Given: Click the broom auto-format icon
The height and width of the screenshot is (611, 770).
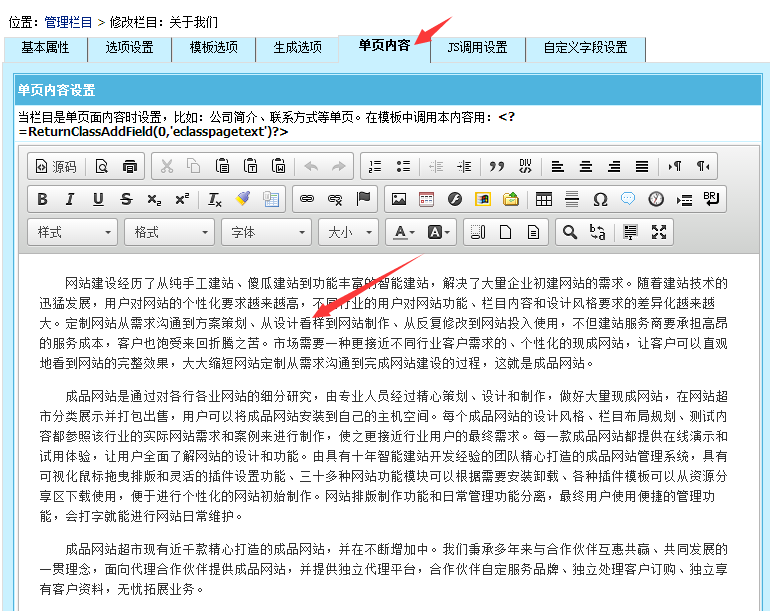Looking at the screenshot, I should [x=243, y=199].
